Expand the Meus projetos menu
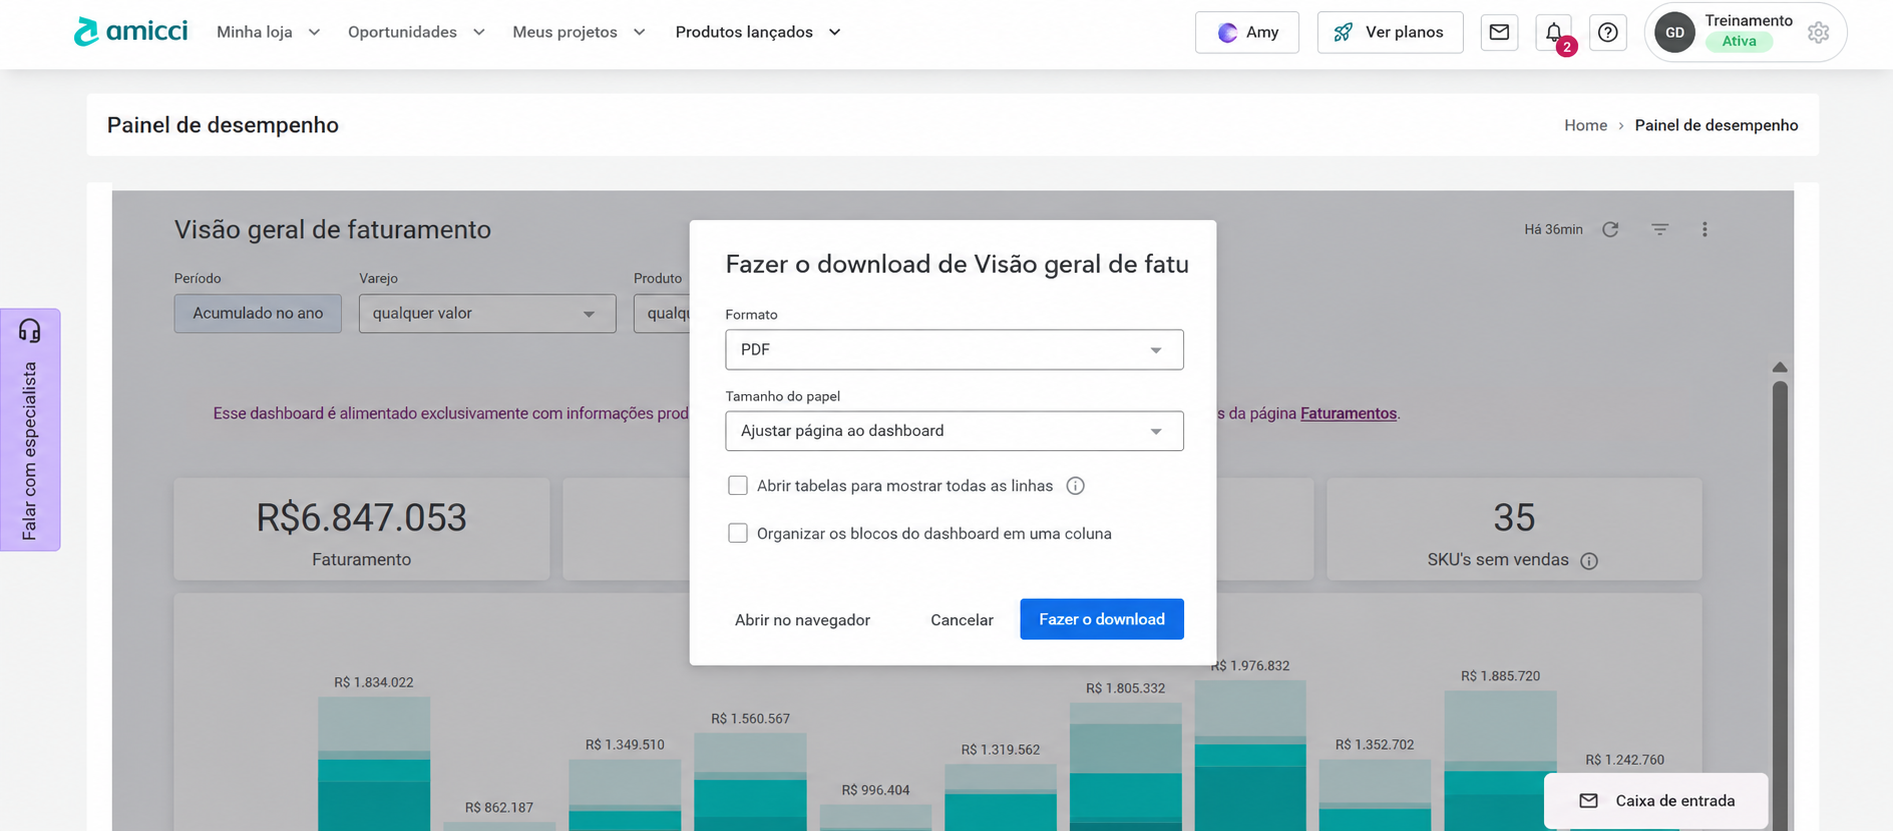Screen dimensions: 1893x831 (579, 32)
